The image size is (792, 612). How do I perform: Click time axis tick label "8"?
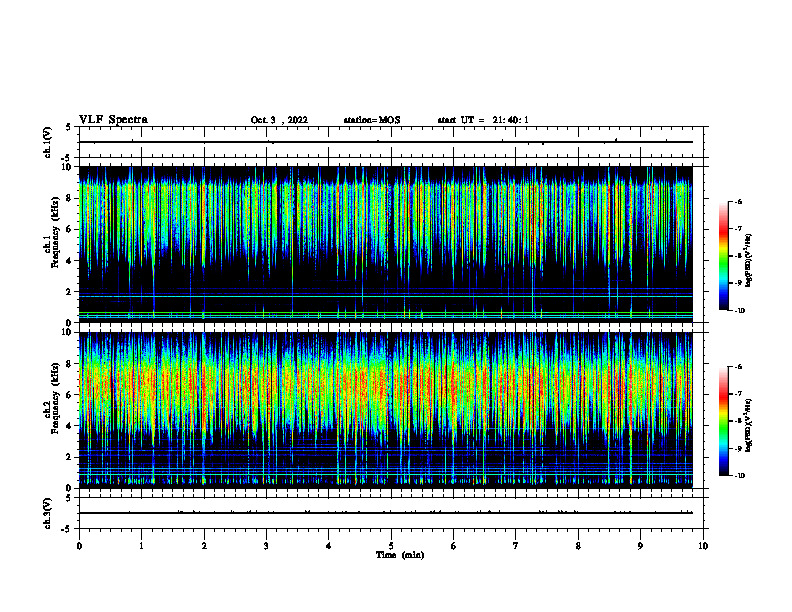click(x=578, y=546)
